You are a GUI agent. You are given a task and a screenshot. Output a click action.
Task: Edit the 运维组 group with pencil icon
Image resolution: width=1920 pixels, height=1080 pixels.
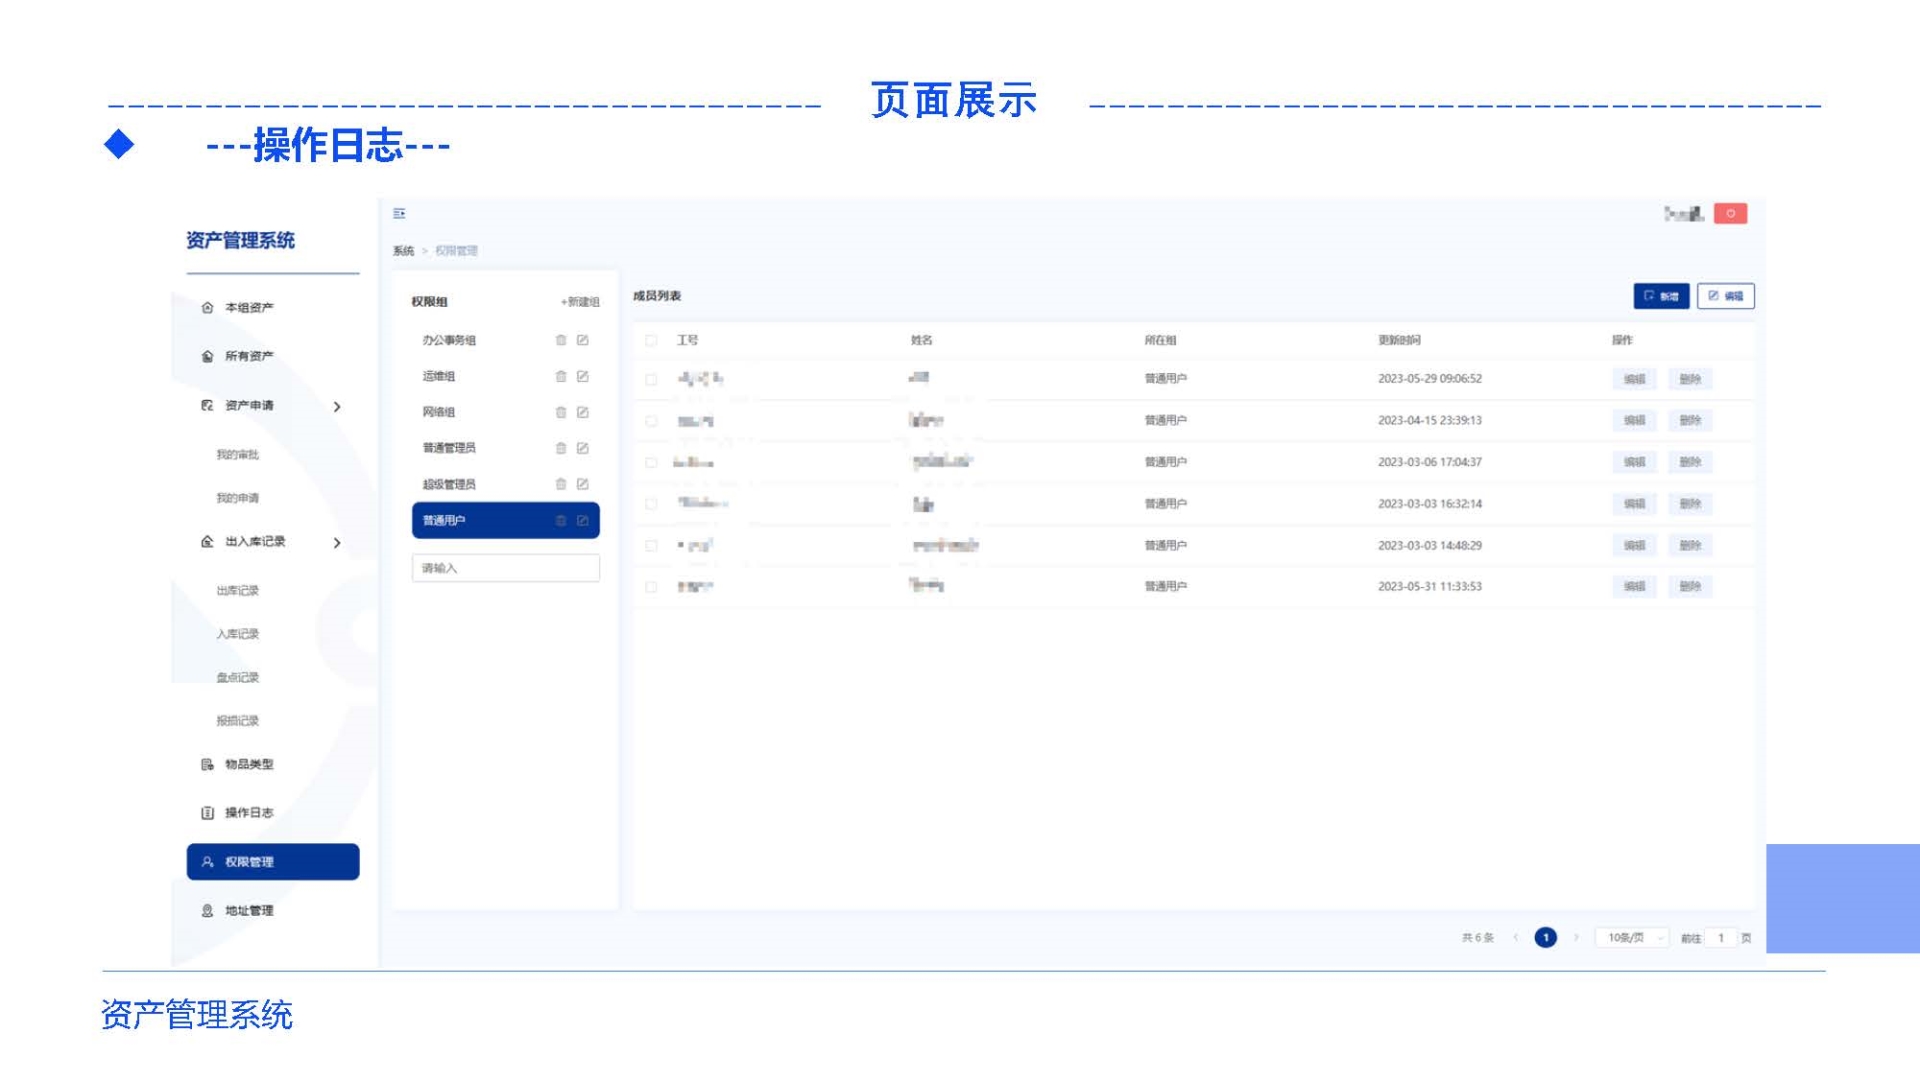582,376
